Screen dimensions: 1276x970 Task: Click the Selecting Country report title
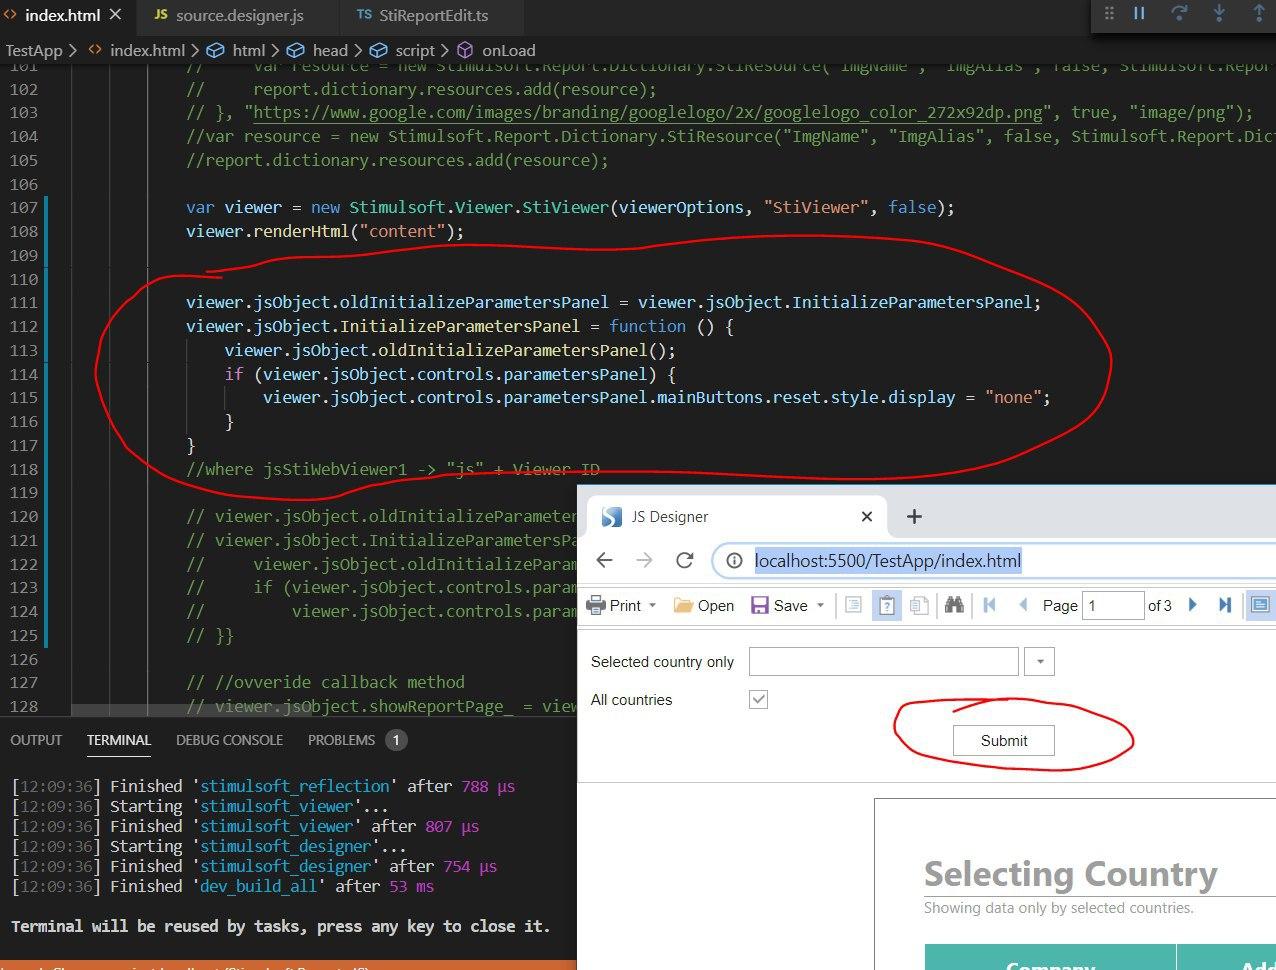click(x=1070, y=874)
